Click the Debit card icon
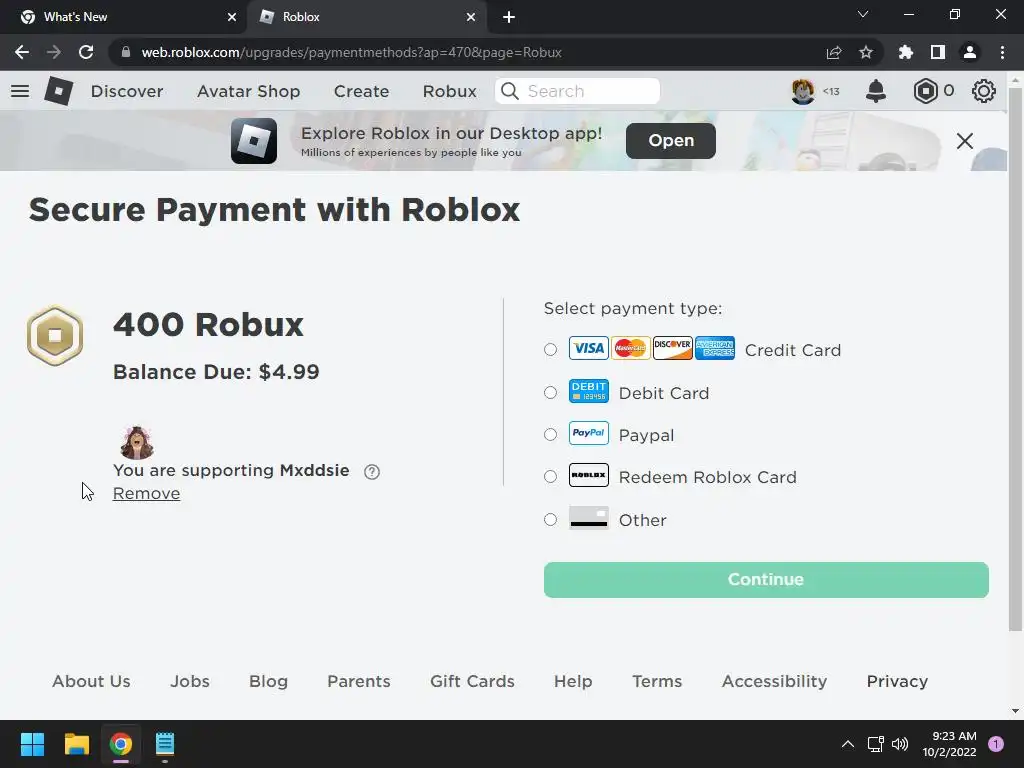The height and width of the screenshot is (768, 1024). [x=588, y=391]
